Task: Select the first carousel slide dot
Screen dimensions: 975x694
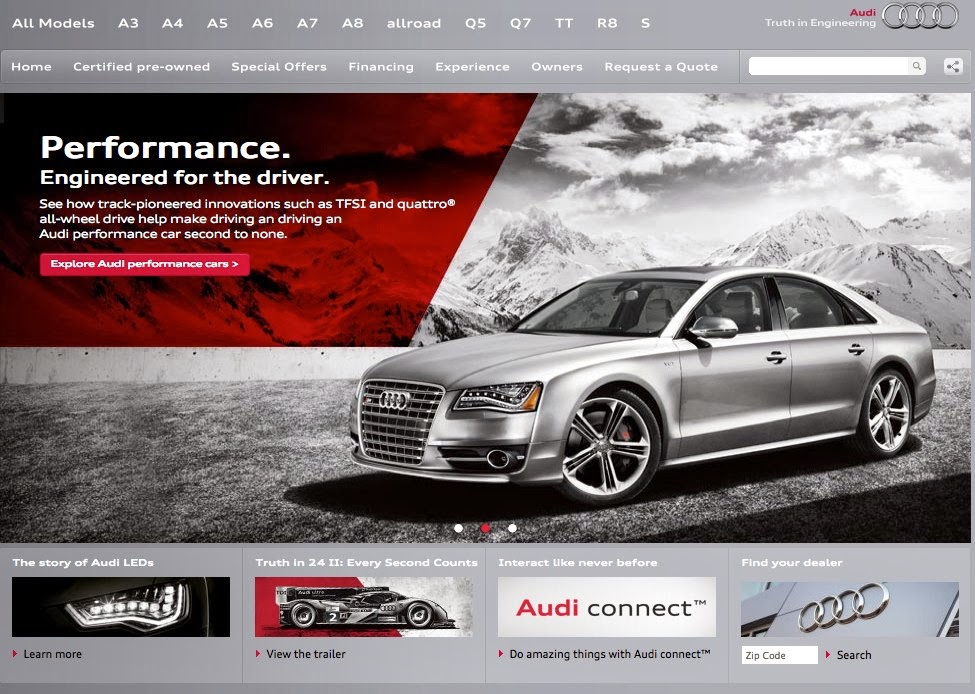Action: [x=458, y=528]
